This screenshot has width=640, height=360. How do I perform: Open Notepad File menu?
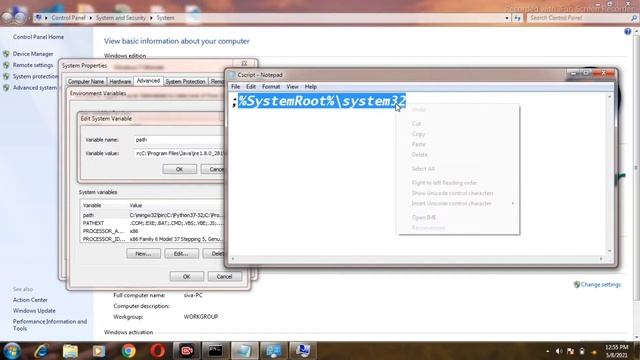click(236, 87)
